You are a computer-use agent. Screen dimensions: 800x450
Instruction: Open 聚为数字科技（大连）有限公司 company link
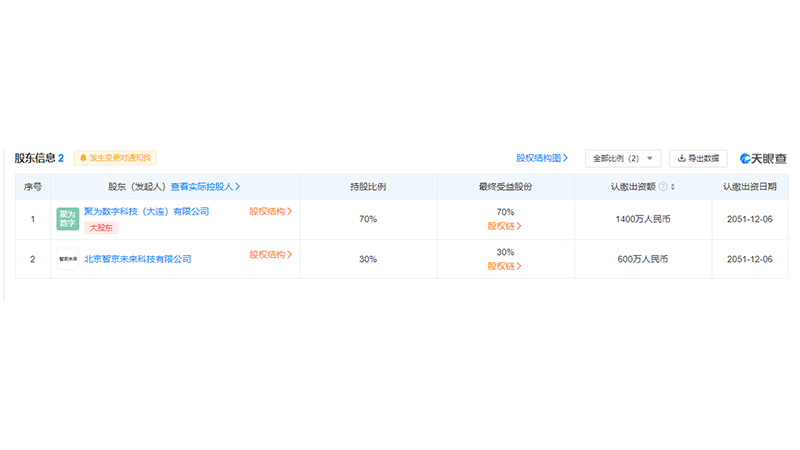[146, 211]
